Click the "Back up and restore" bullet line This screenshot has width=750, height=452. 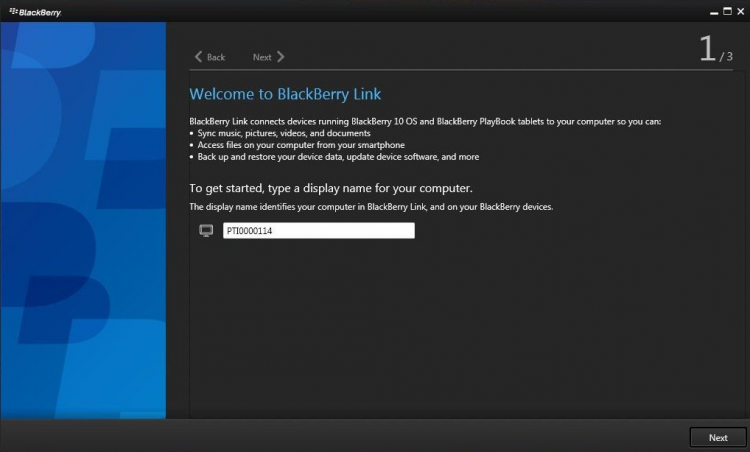[x=334, y=157]
